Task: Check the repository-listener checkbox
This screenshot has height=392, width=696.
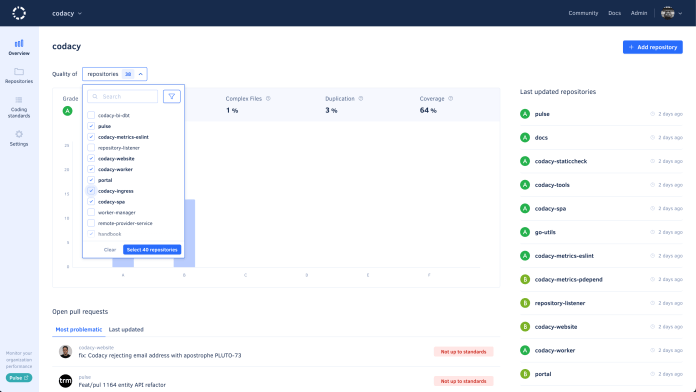Action: click(x=91, y=148)
